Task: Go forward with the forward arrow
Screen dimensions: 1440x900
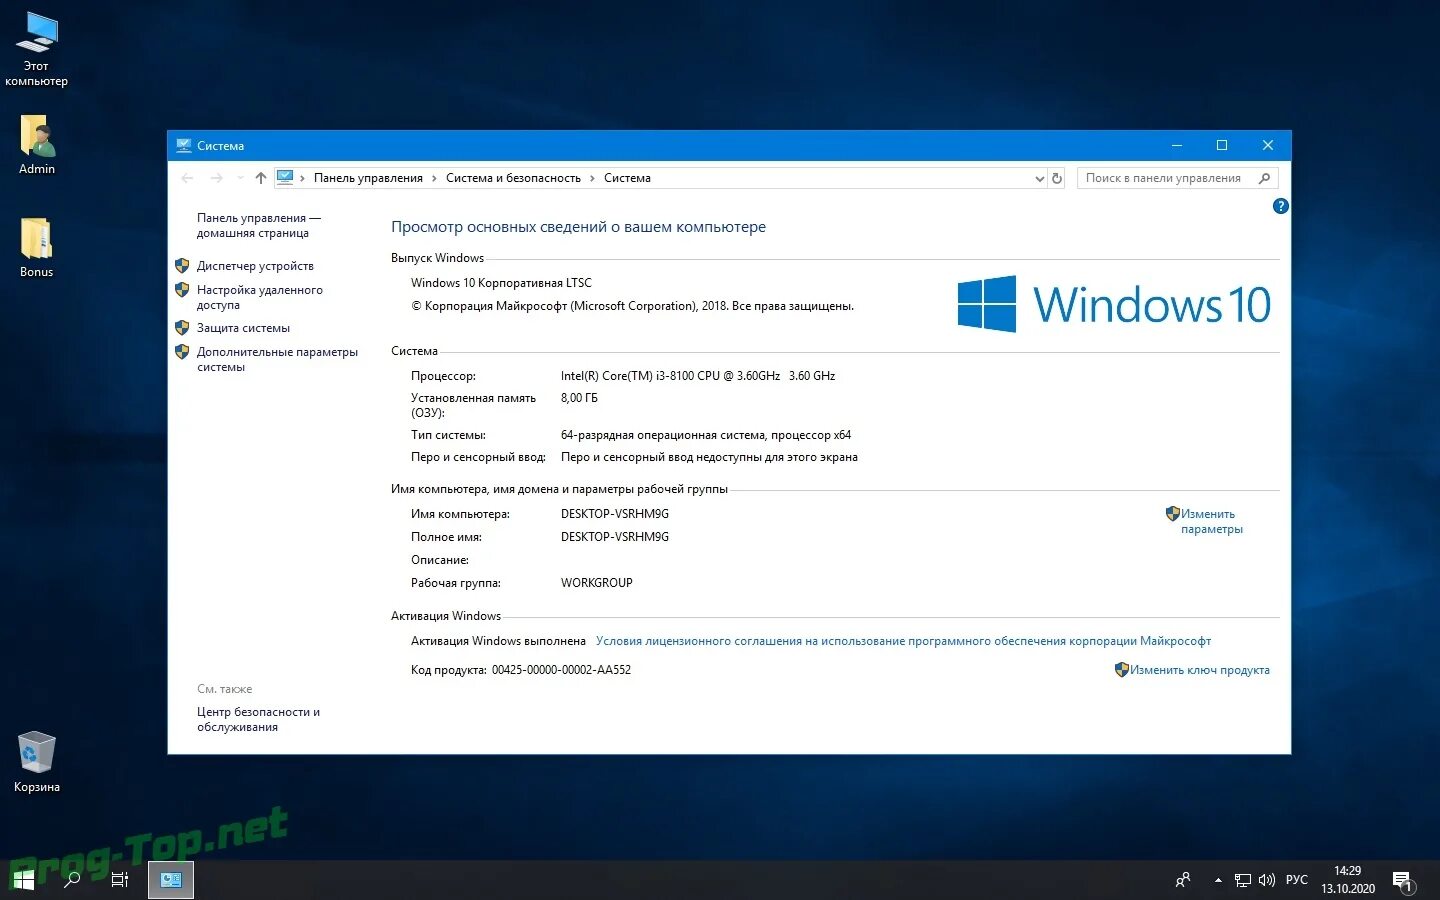Action: click(x=216, y=178)
